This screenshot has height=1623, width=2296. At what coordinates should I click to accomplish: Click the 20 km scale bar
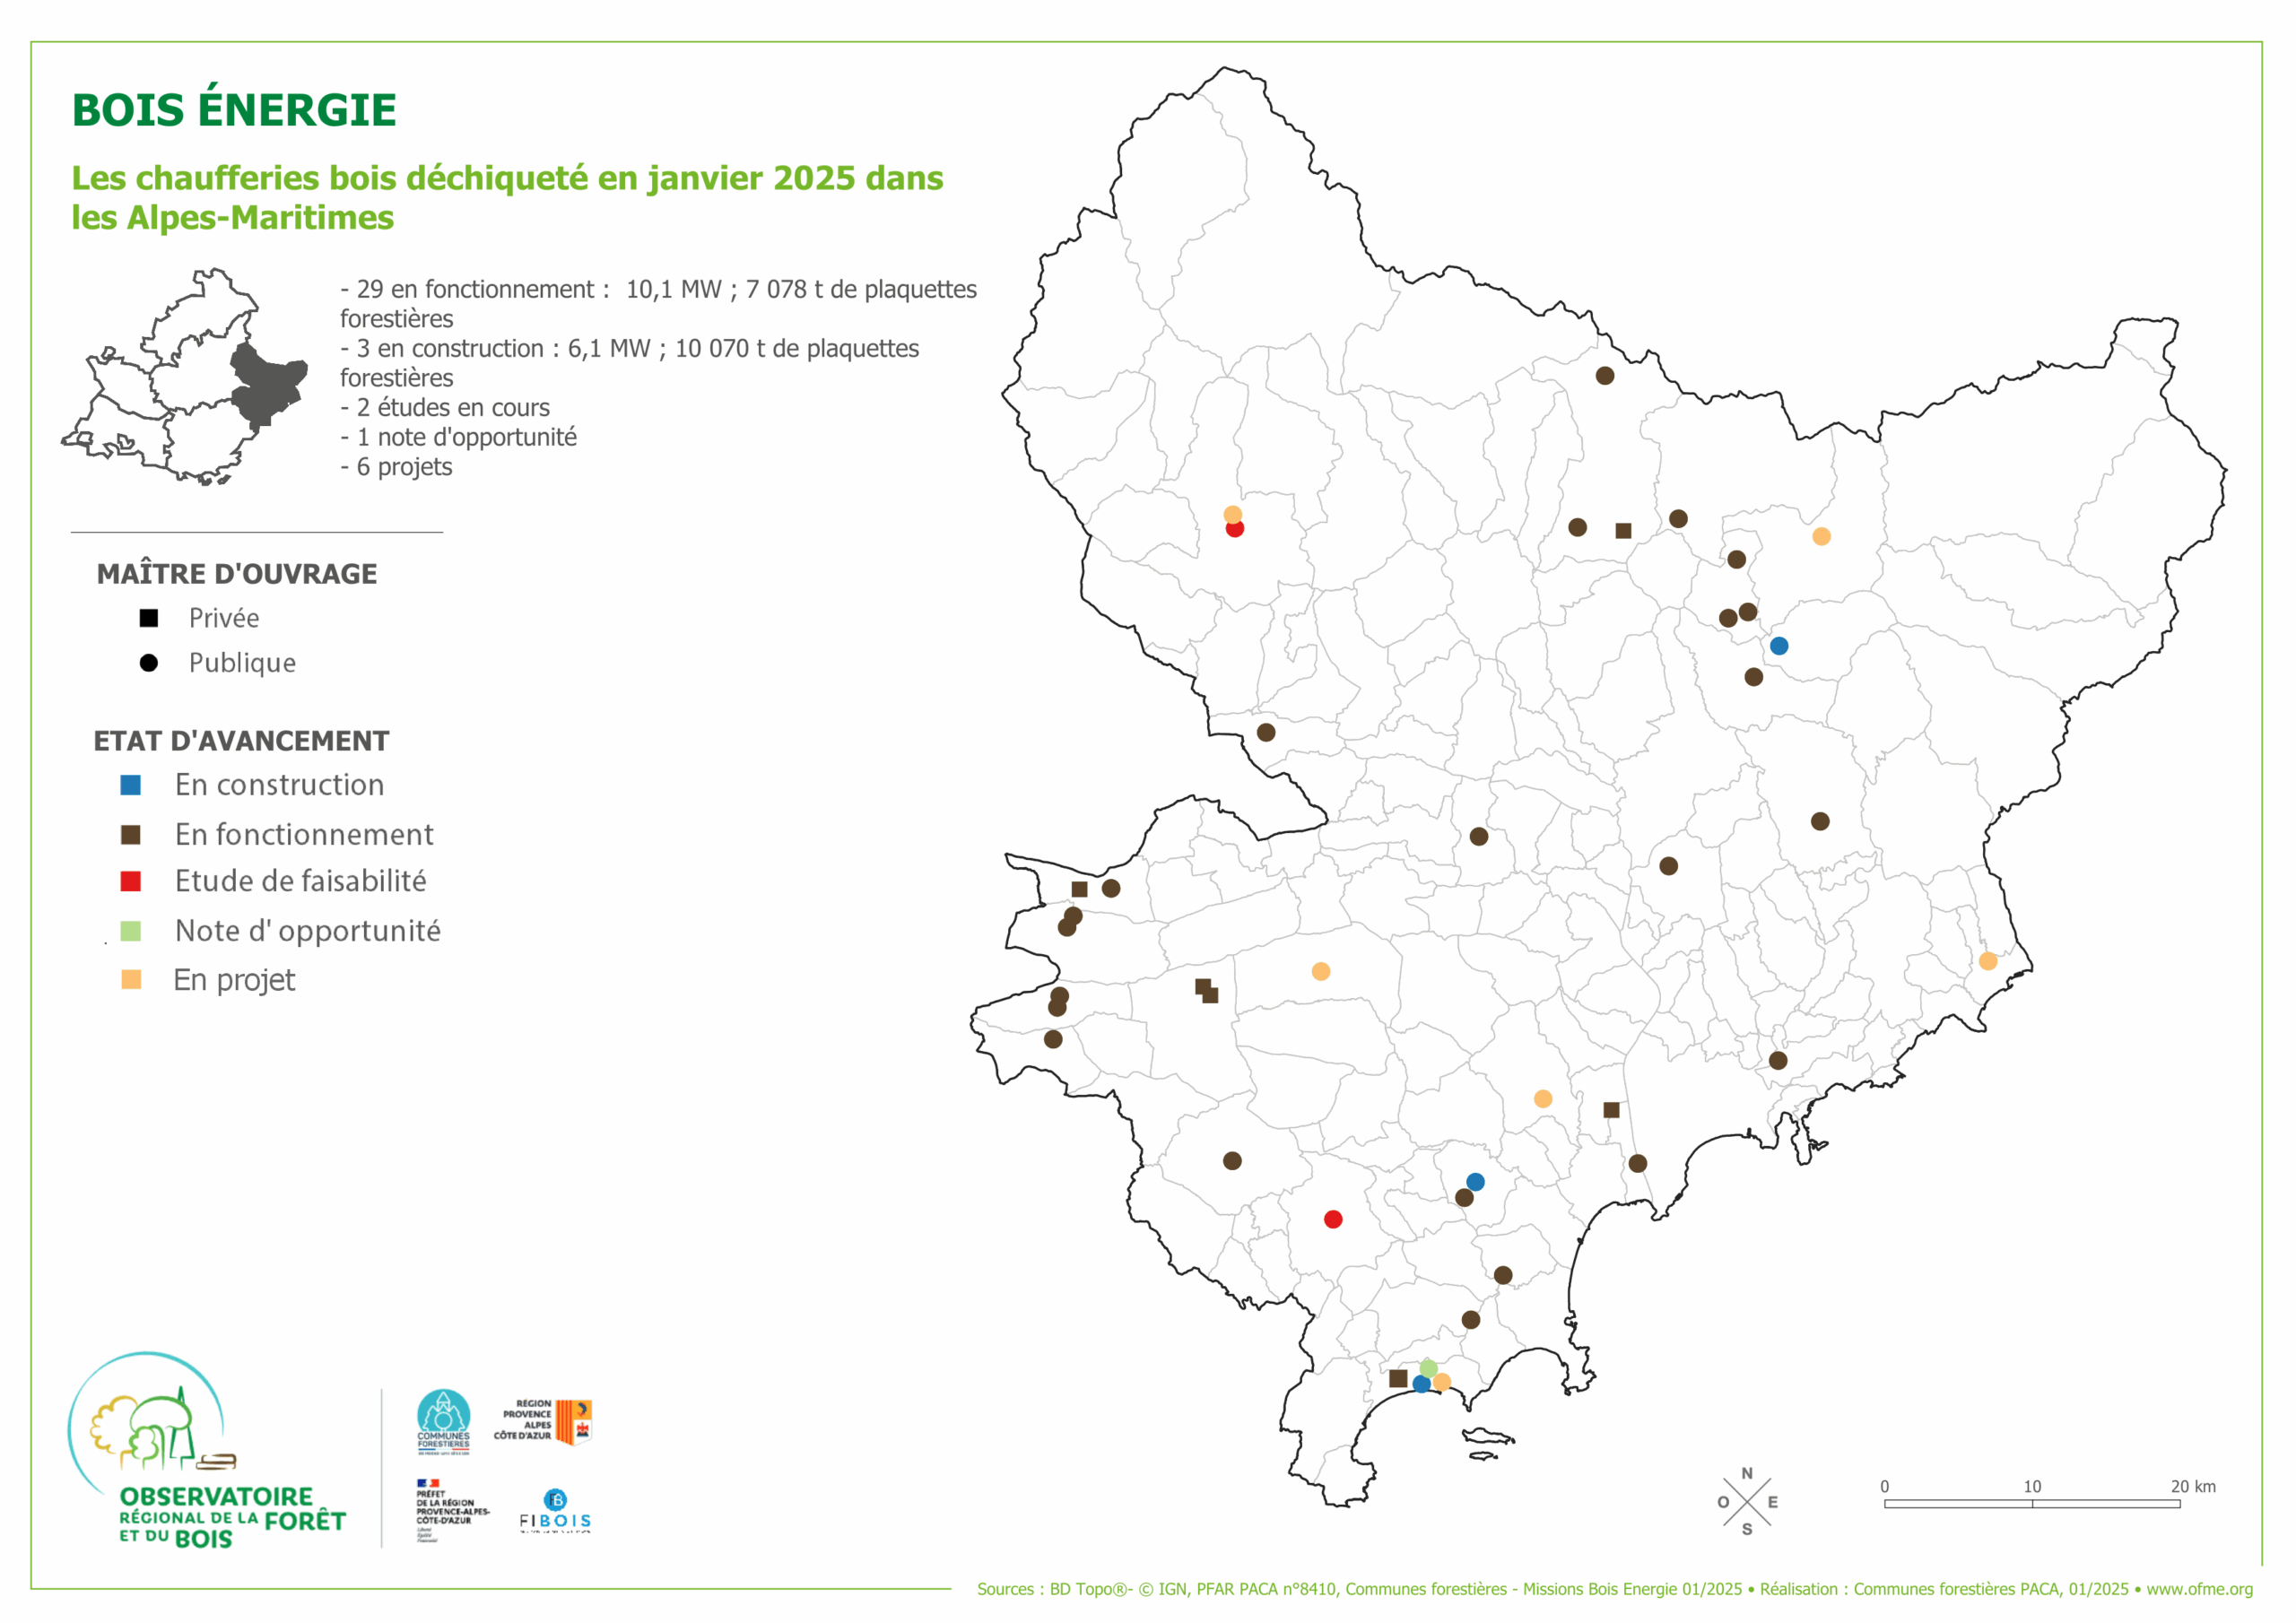[2031, 1503]
